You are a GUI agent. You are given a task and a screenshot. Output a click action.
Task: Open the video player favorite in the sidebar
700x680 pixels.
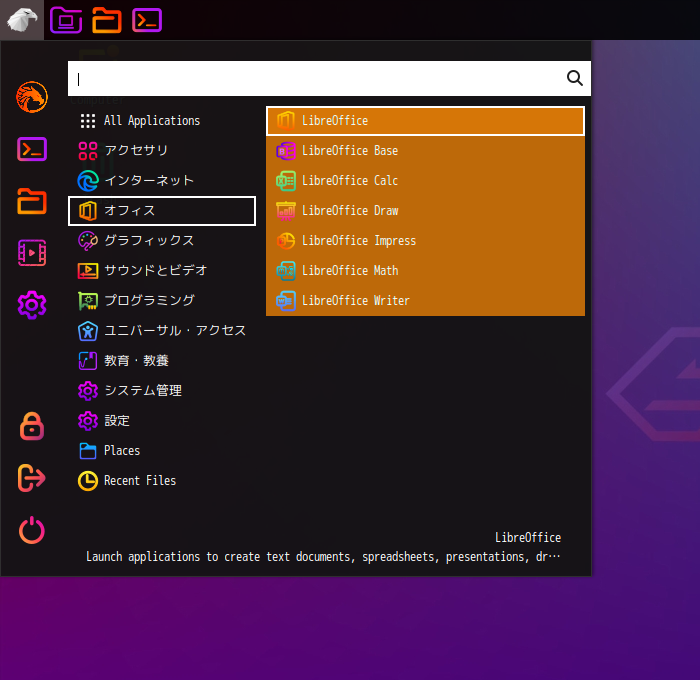[x=32, y=253]
